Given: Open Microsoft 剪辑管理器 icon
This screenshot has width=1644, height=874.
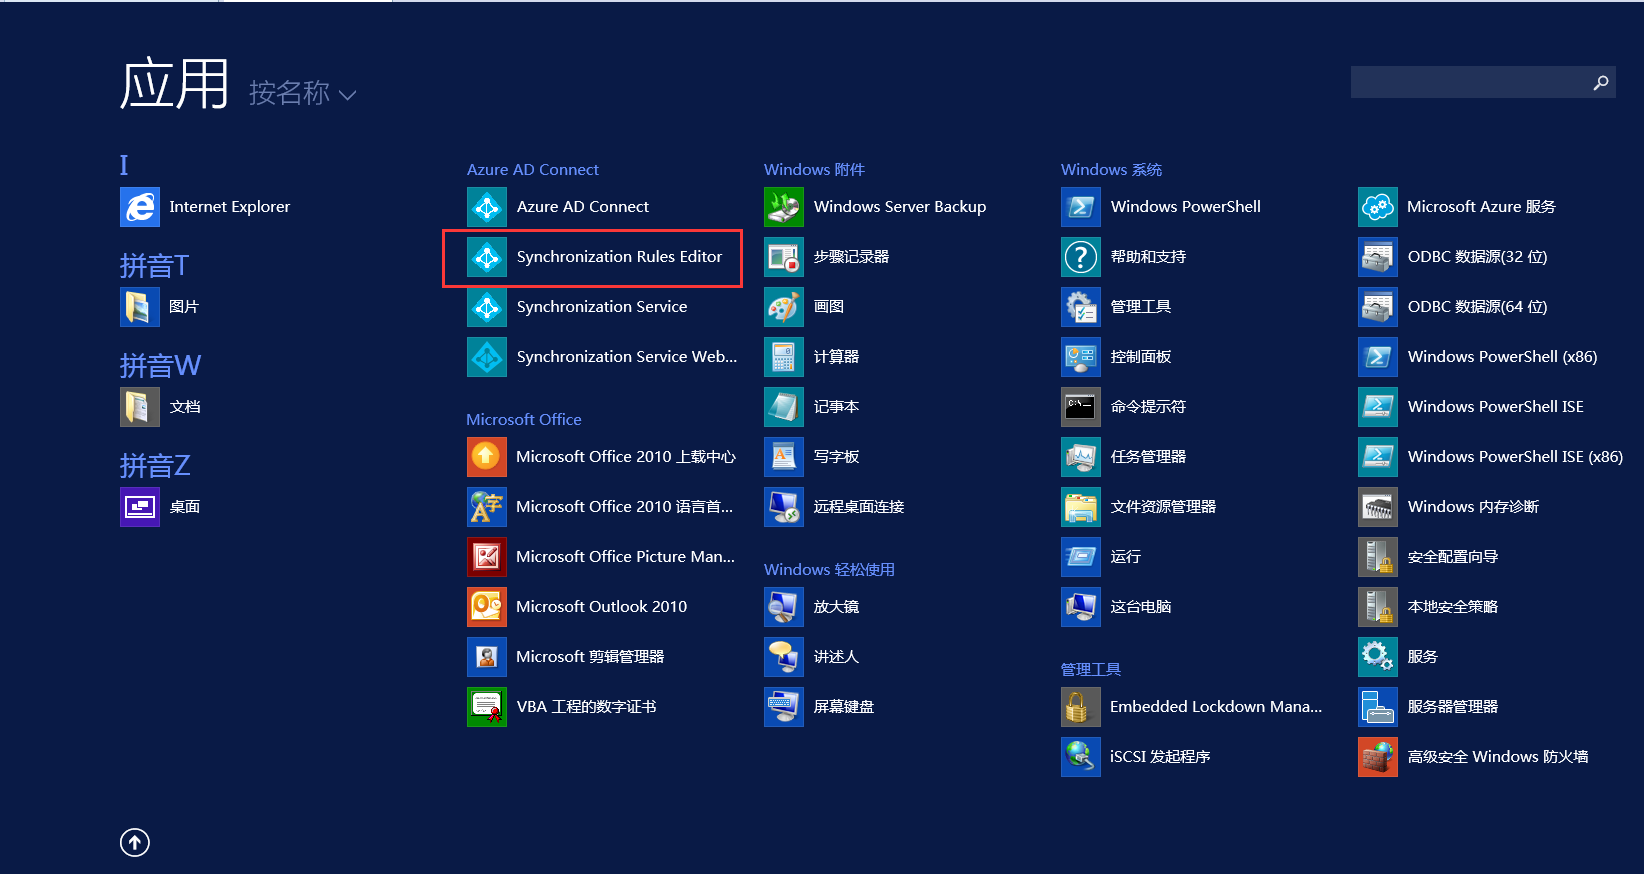Looking at the screenshot, I should click(x=487, y=657).
